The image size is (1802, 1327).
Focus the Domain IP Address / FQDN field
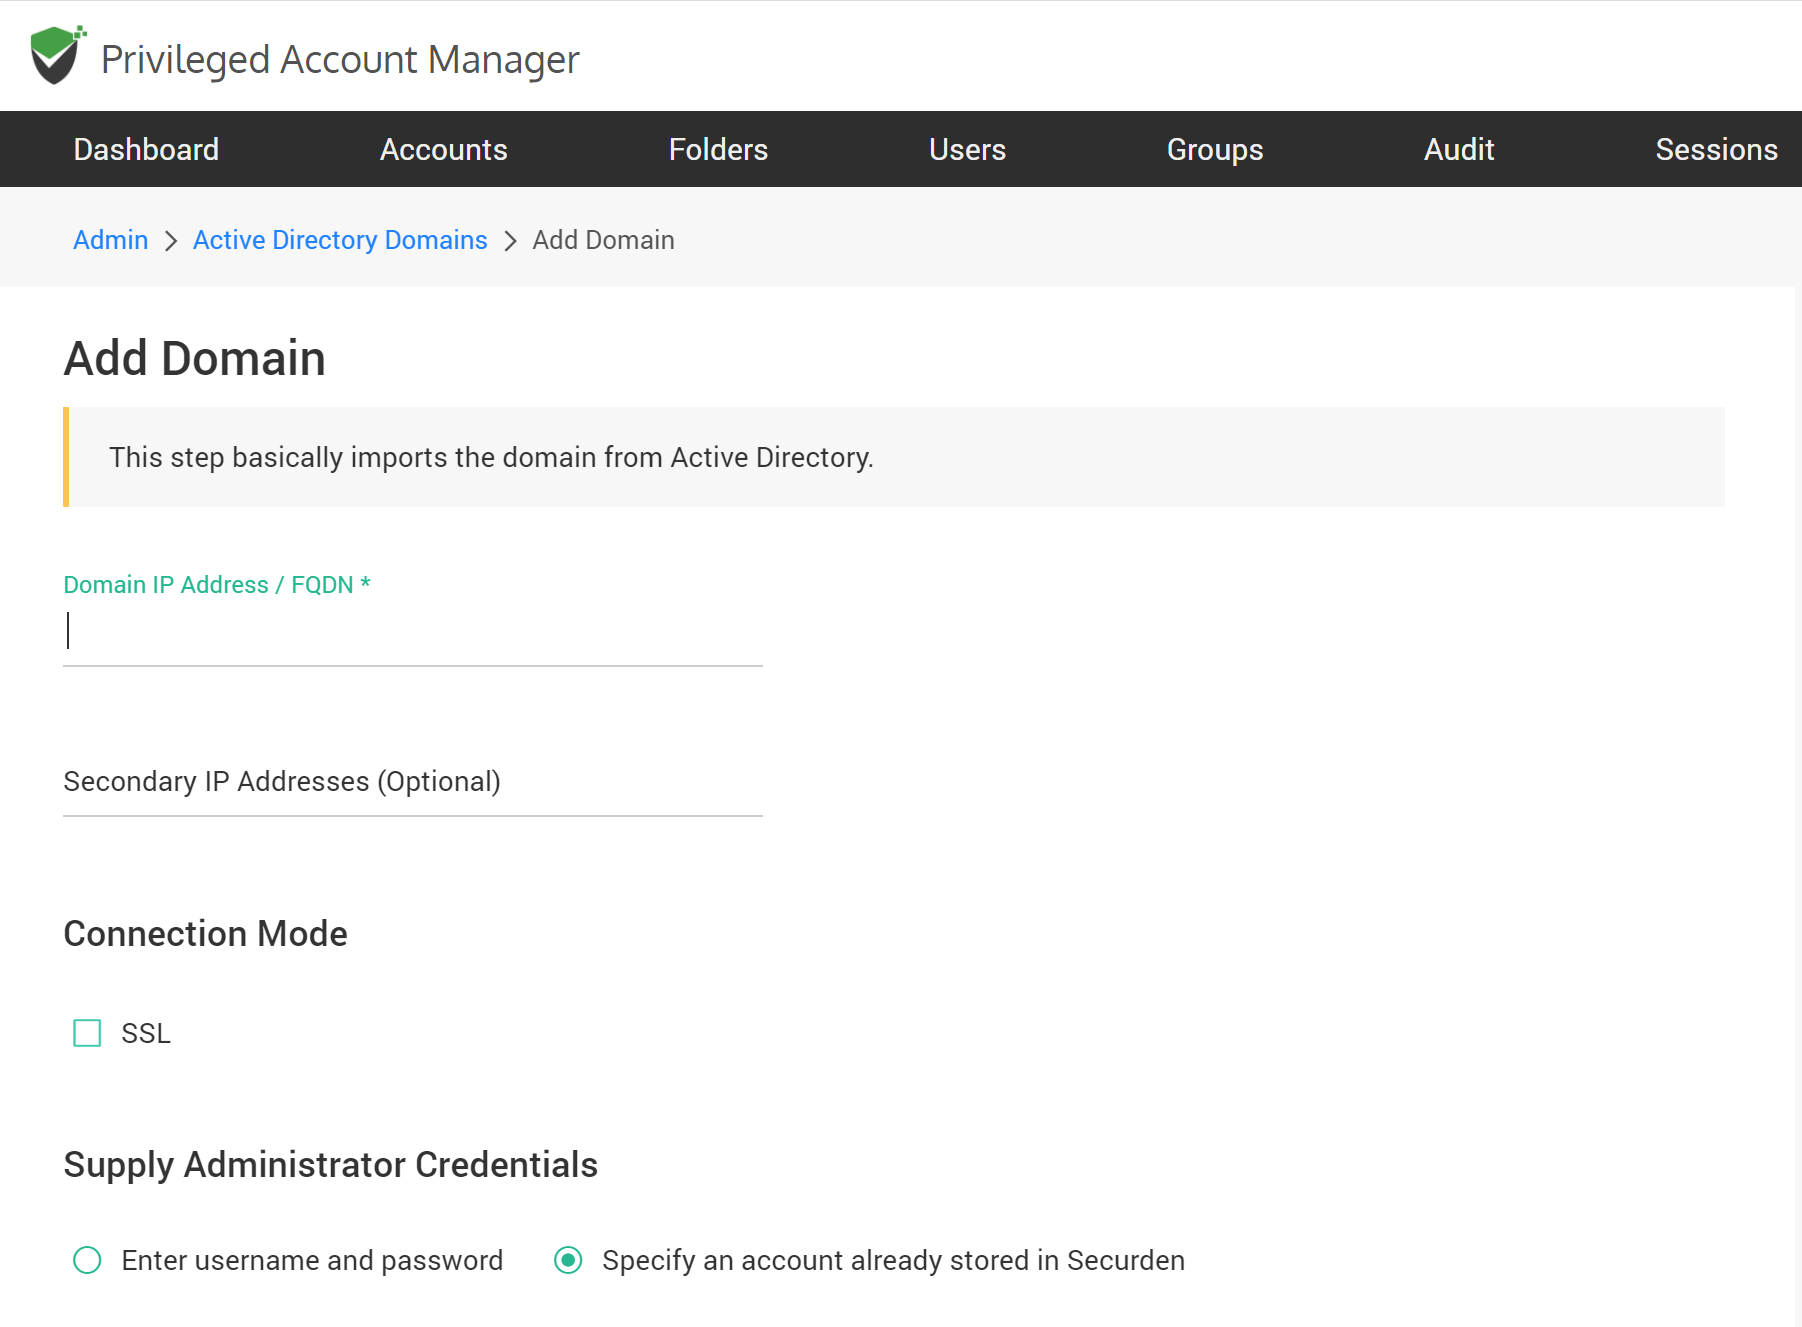412,633
